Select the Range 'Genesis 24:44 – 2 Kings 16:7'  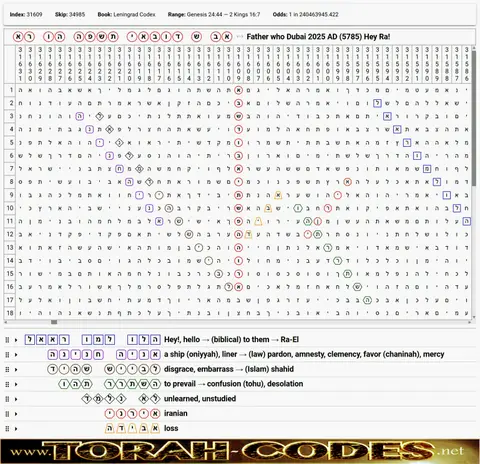[x=214, y=14]
